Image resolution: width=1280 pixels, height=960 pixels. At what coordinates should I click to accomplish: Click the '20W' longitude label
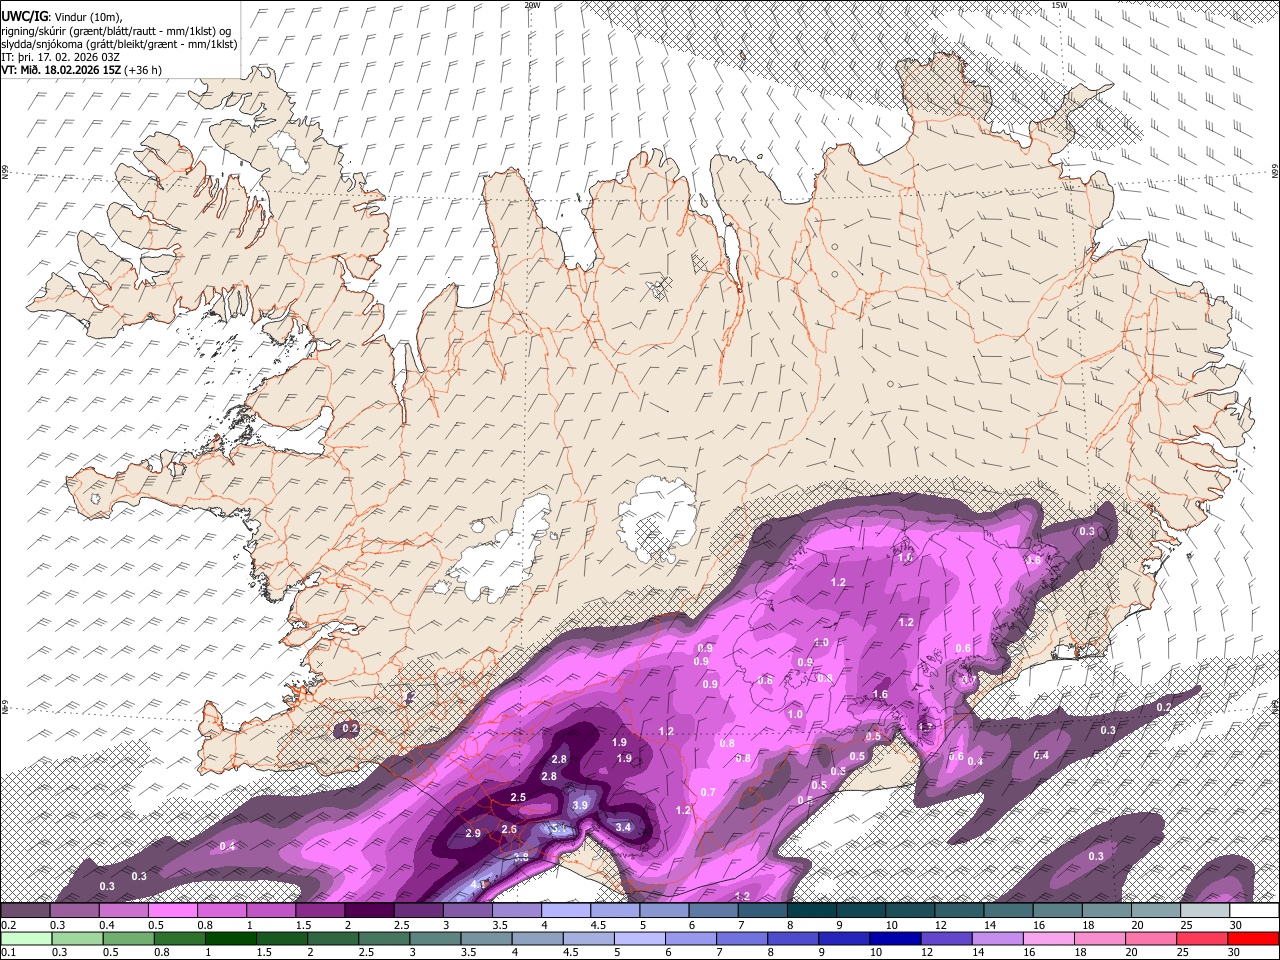[532, 5]
